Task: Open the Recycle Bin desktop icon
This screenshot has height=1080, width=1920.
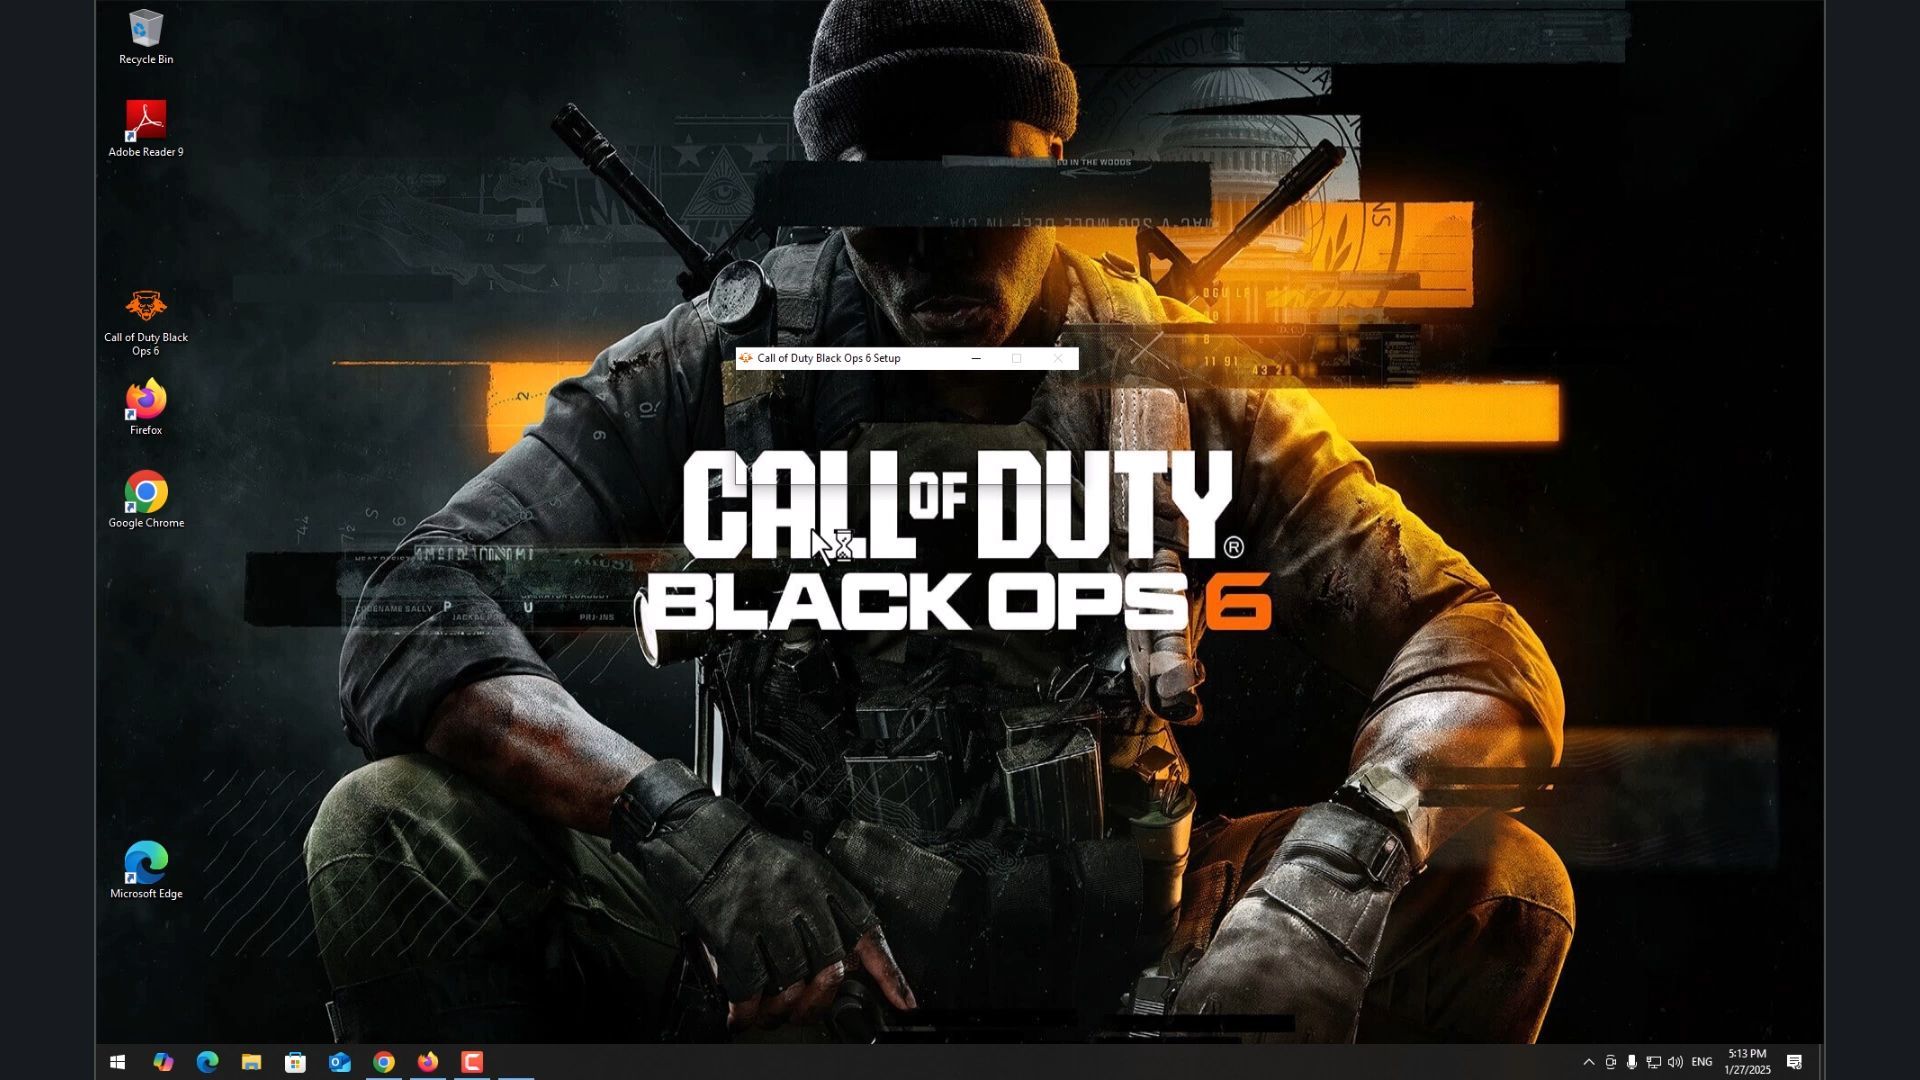Action: (x=146, y=37)
